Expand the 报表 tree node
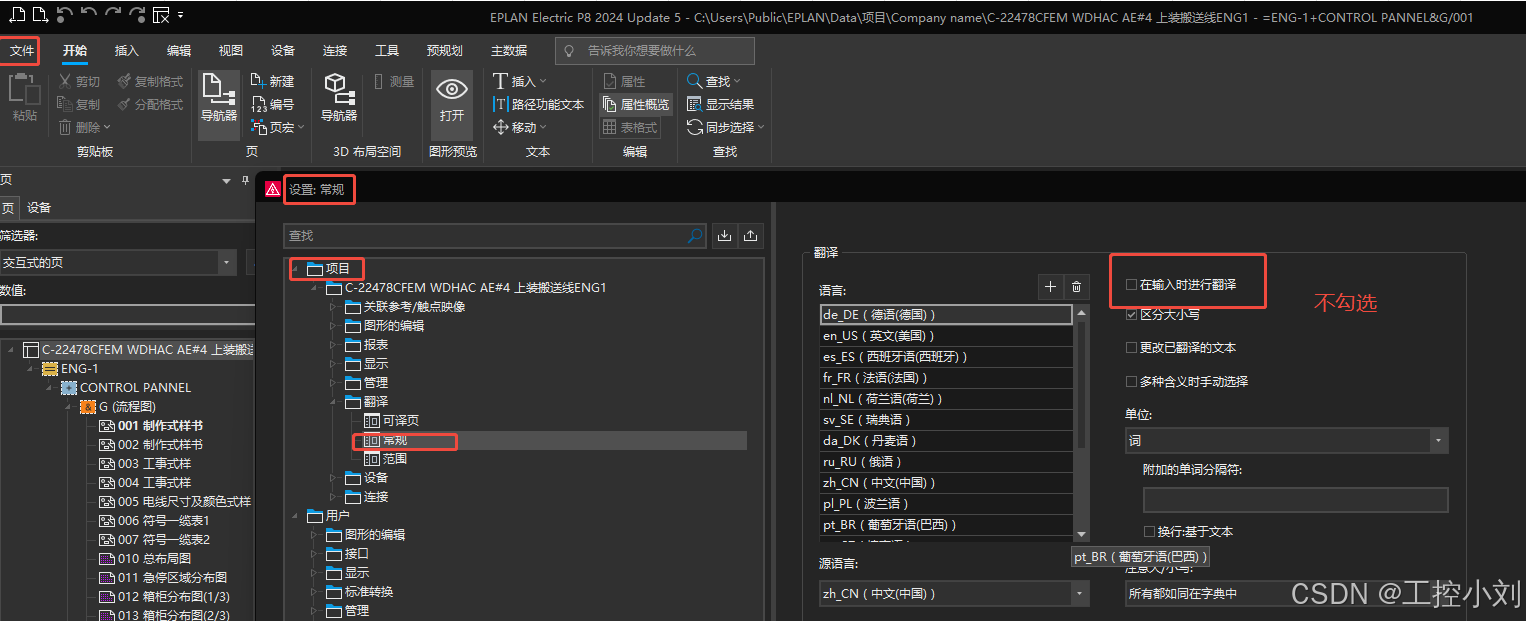The width and height of the screenshot is (1526, 621). 334,345
